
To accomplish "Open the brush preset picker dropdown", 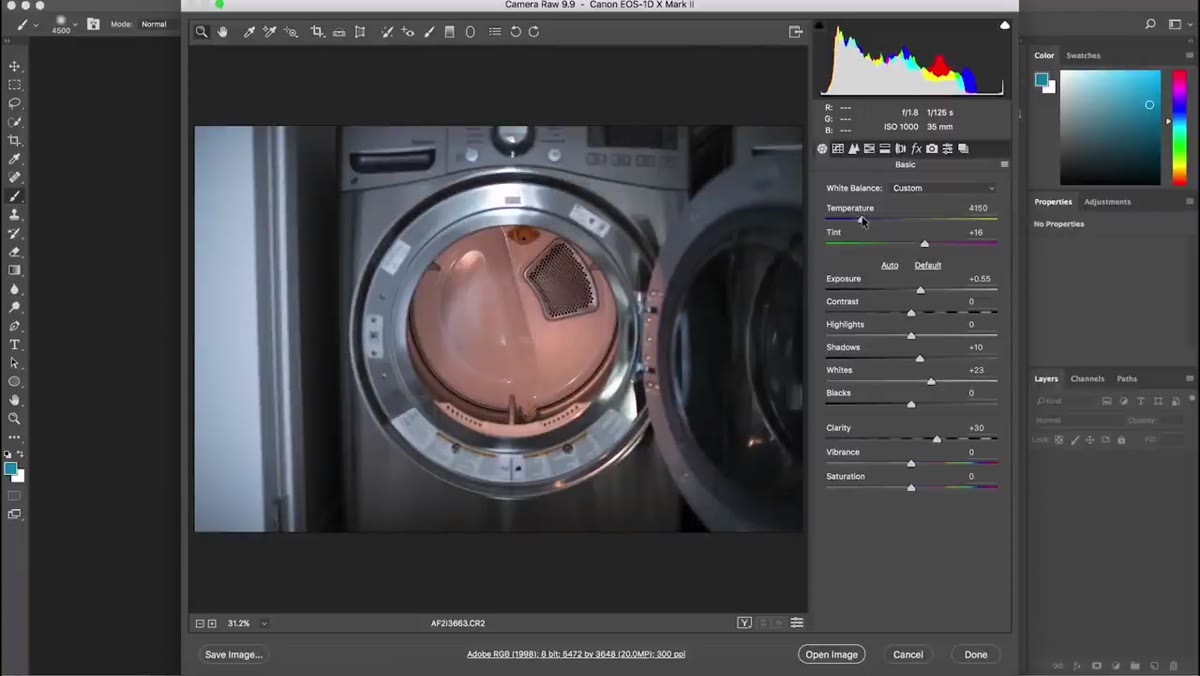I will (76, 24).
